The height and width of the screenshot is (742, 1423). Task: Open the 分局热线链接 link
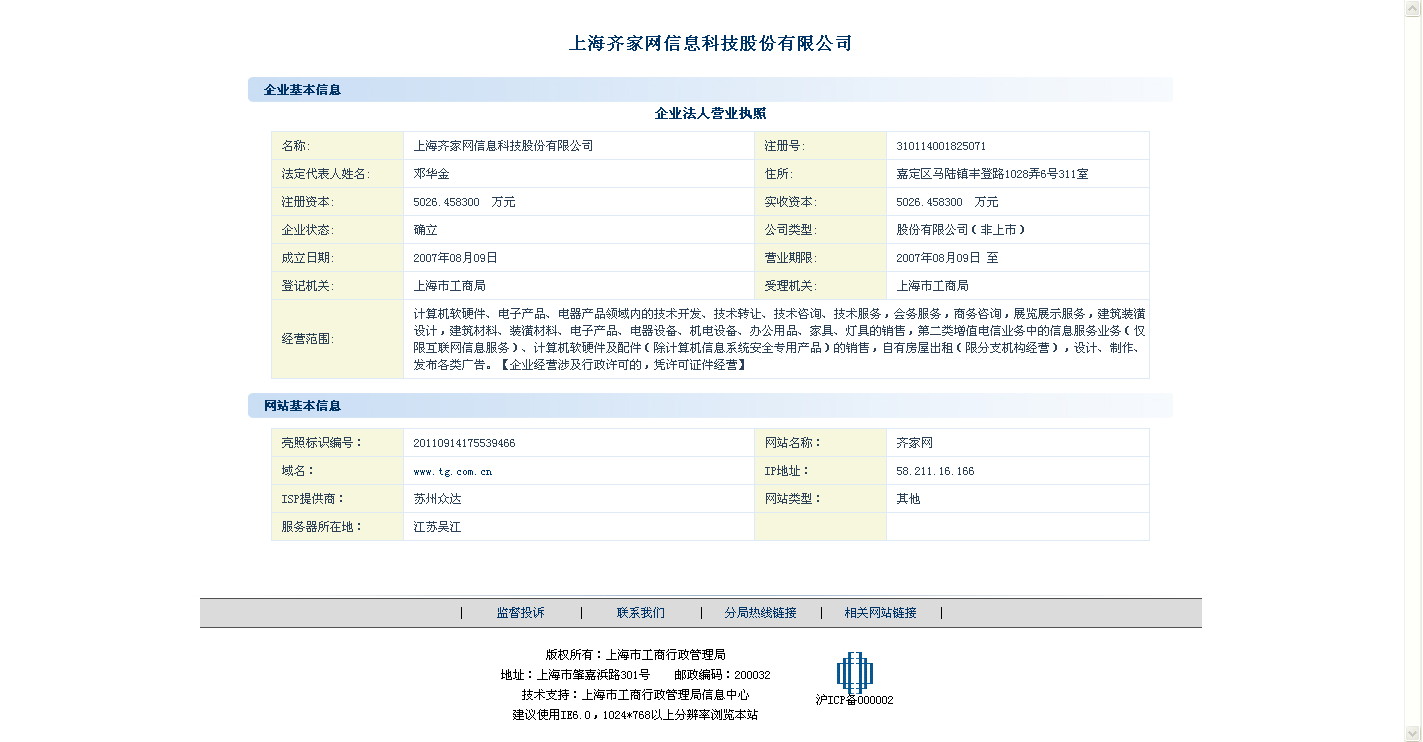[x=761, y=613]
